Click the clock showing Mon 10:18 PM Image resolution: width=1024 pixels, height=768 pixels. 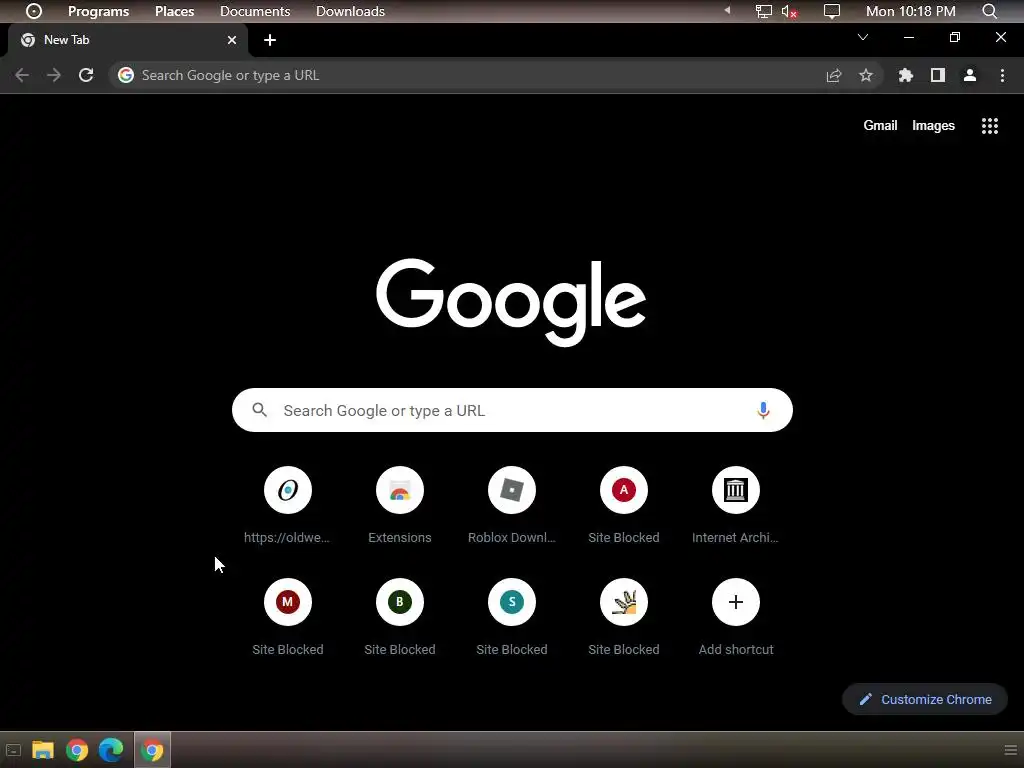tap(910, 11)
